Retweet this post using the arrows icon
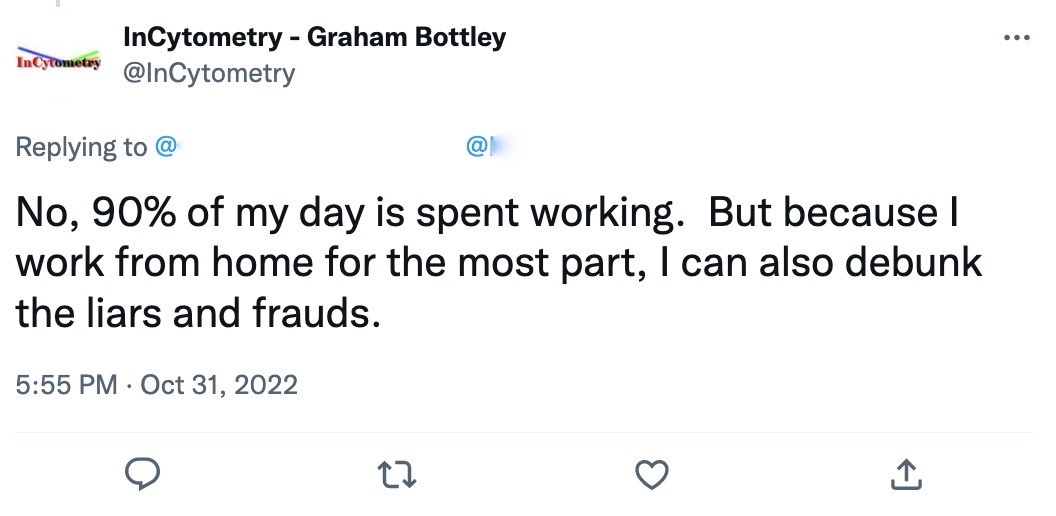Screen dimensions: 1056x516 (x=397, y=474)
